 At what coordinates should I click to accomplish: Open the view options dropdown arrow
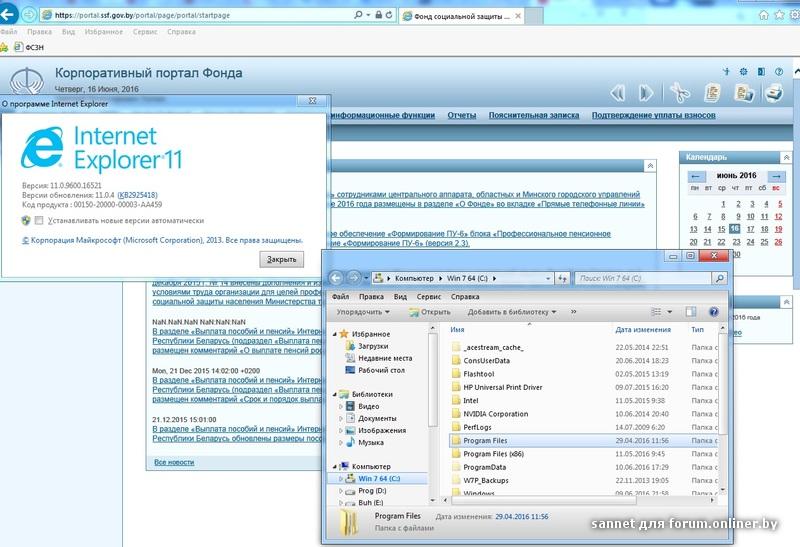(670, 312)
